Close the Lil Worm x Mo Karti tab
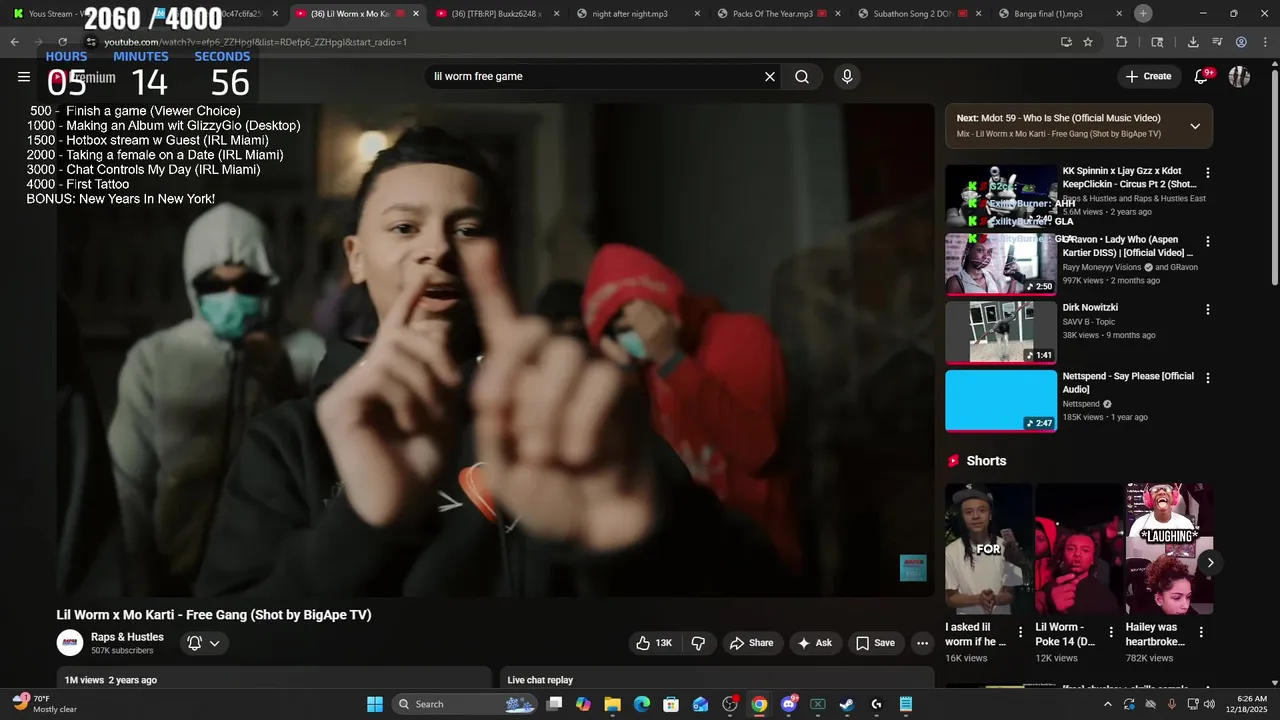This screenshot has height=720, width=1280. 416,14
